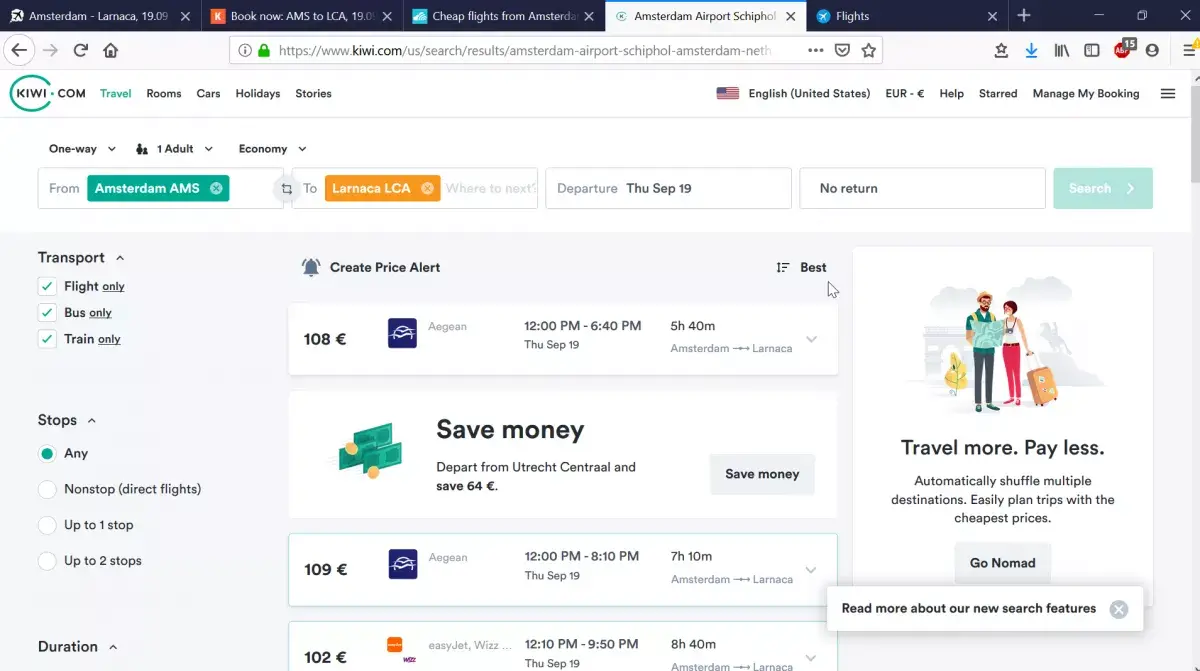1200x671 pixels.
Task: Click the Go Nomad button
Action: [1002, 563]
